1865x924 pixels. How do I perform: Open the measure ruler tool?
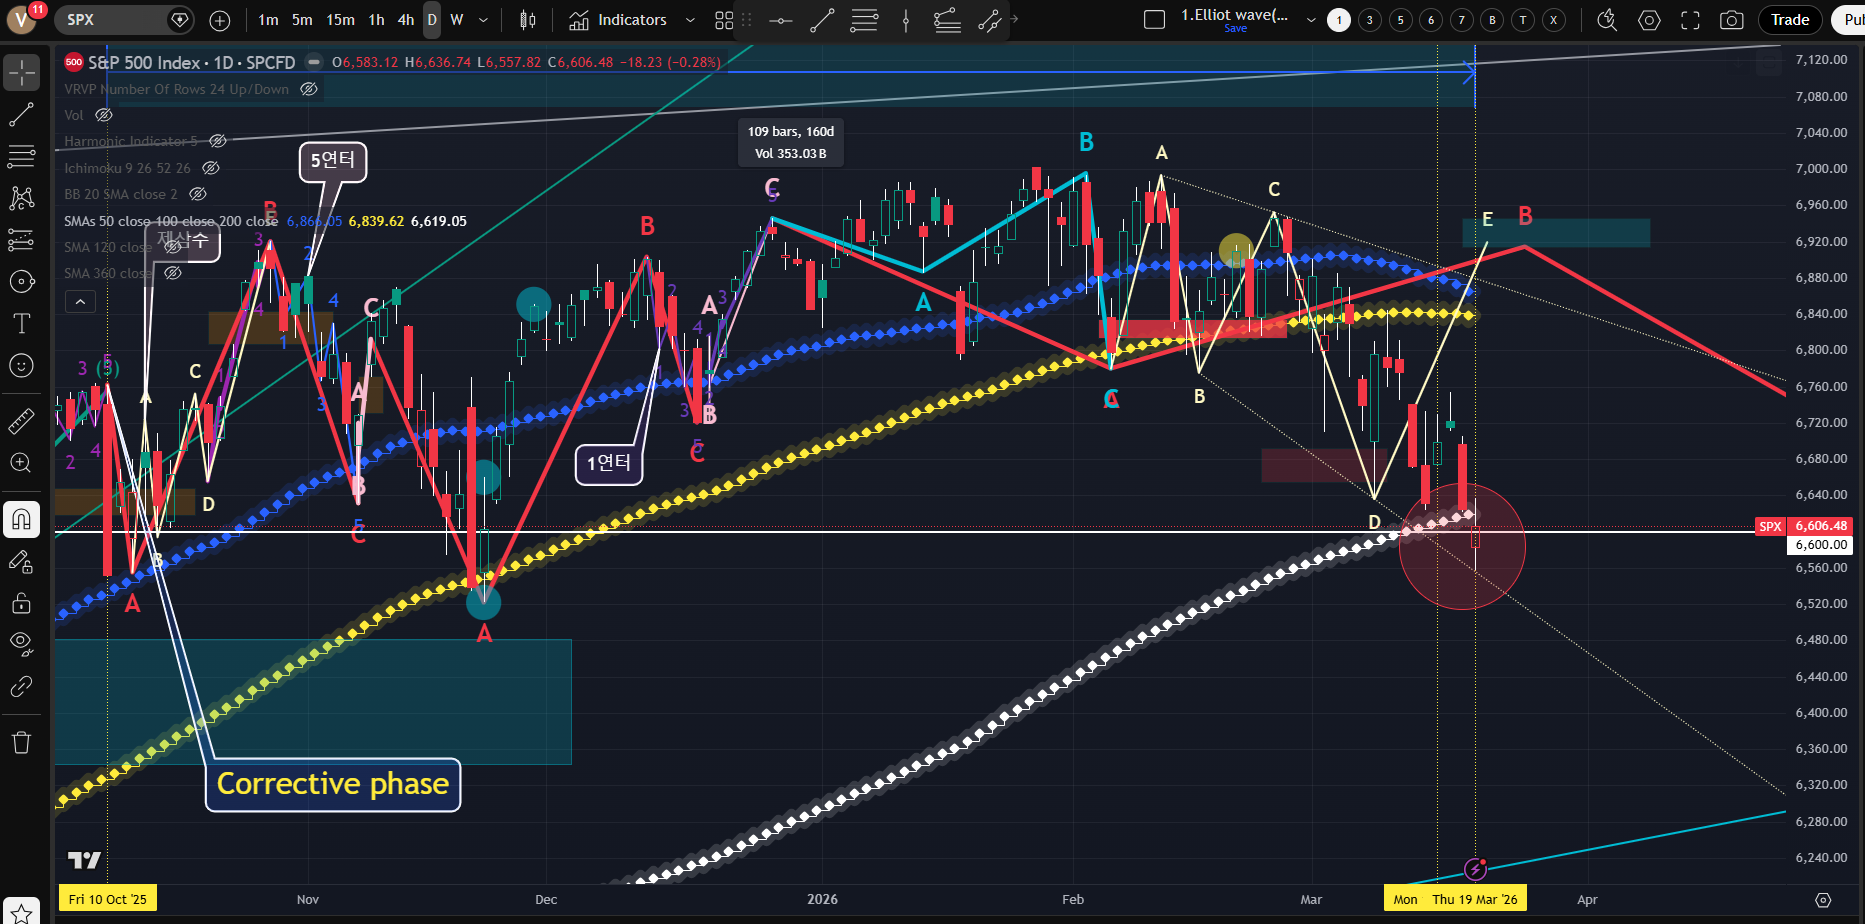click(x=21, y=421)
